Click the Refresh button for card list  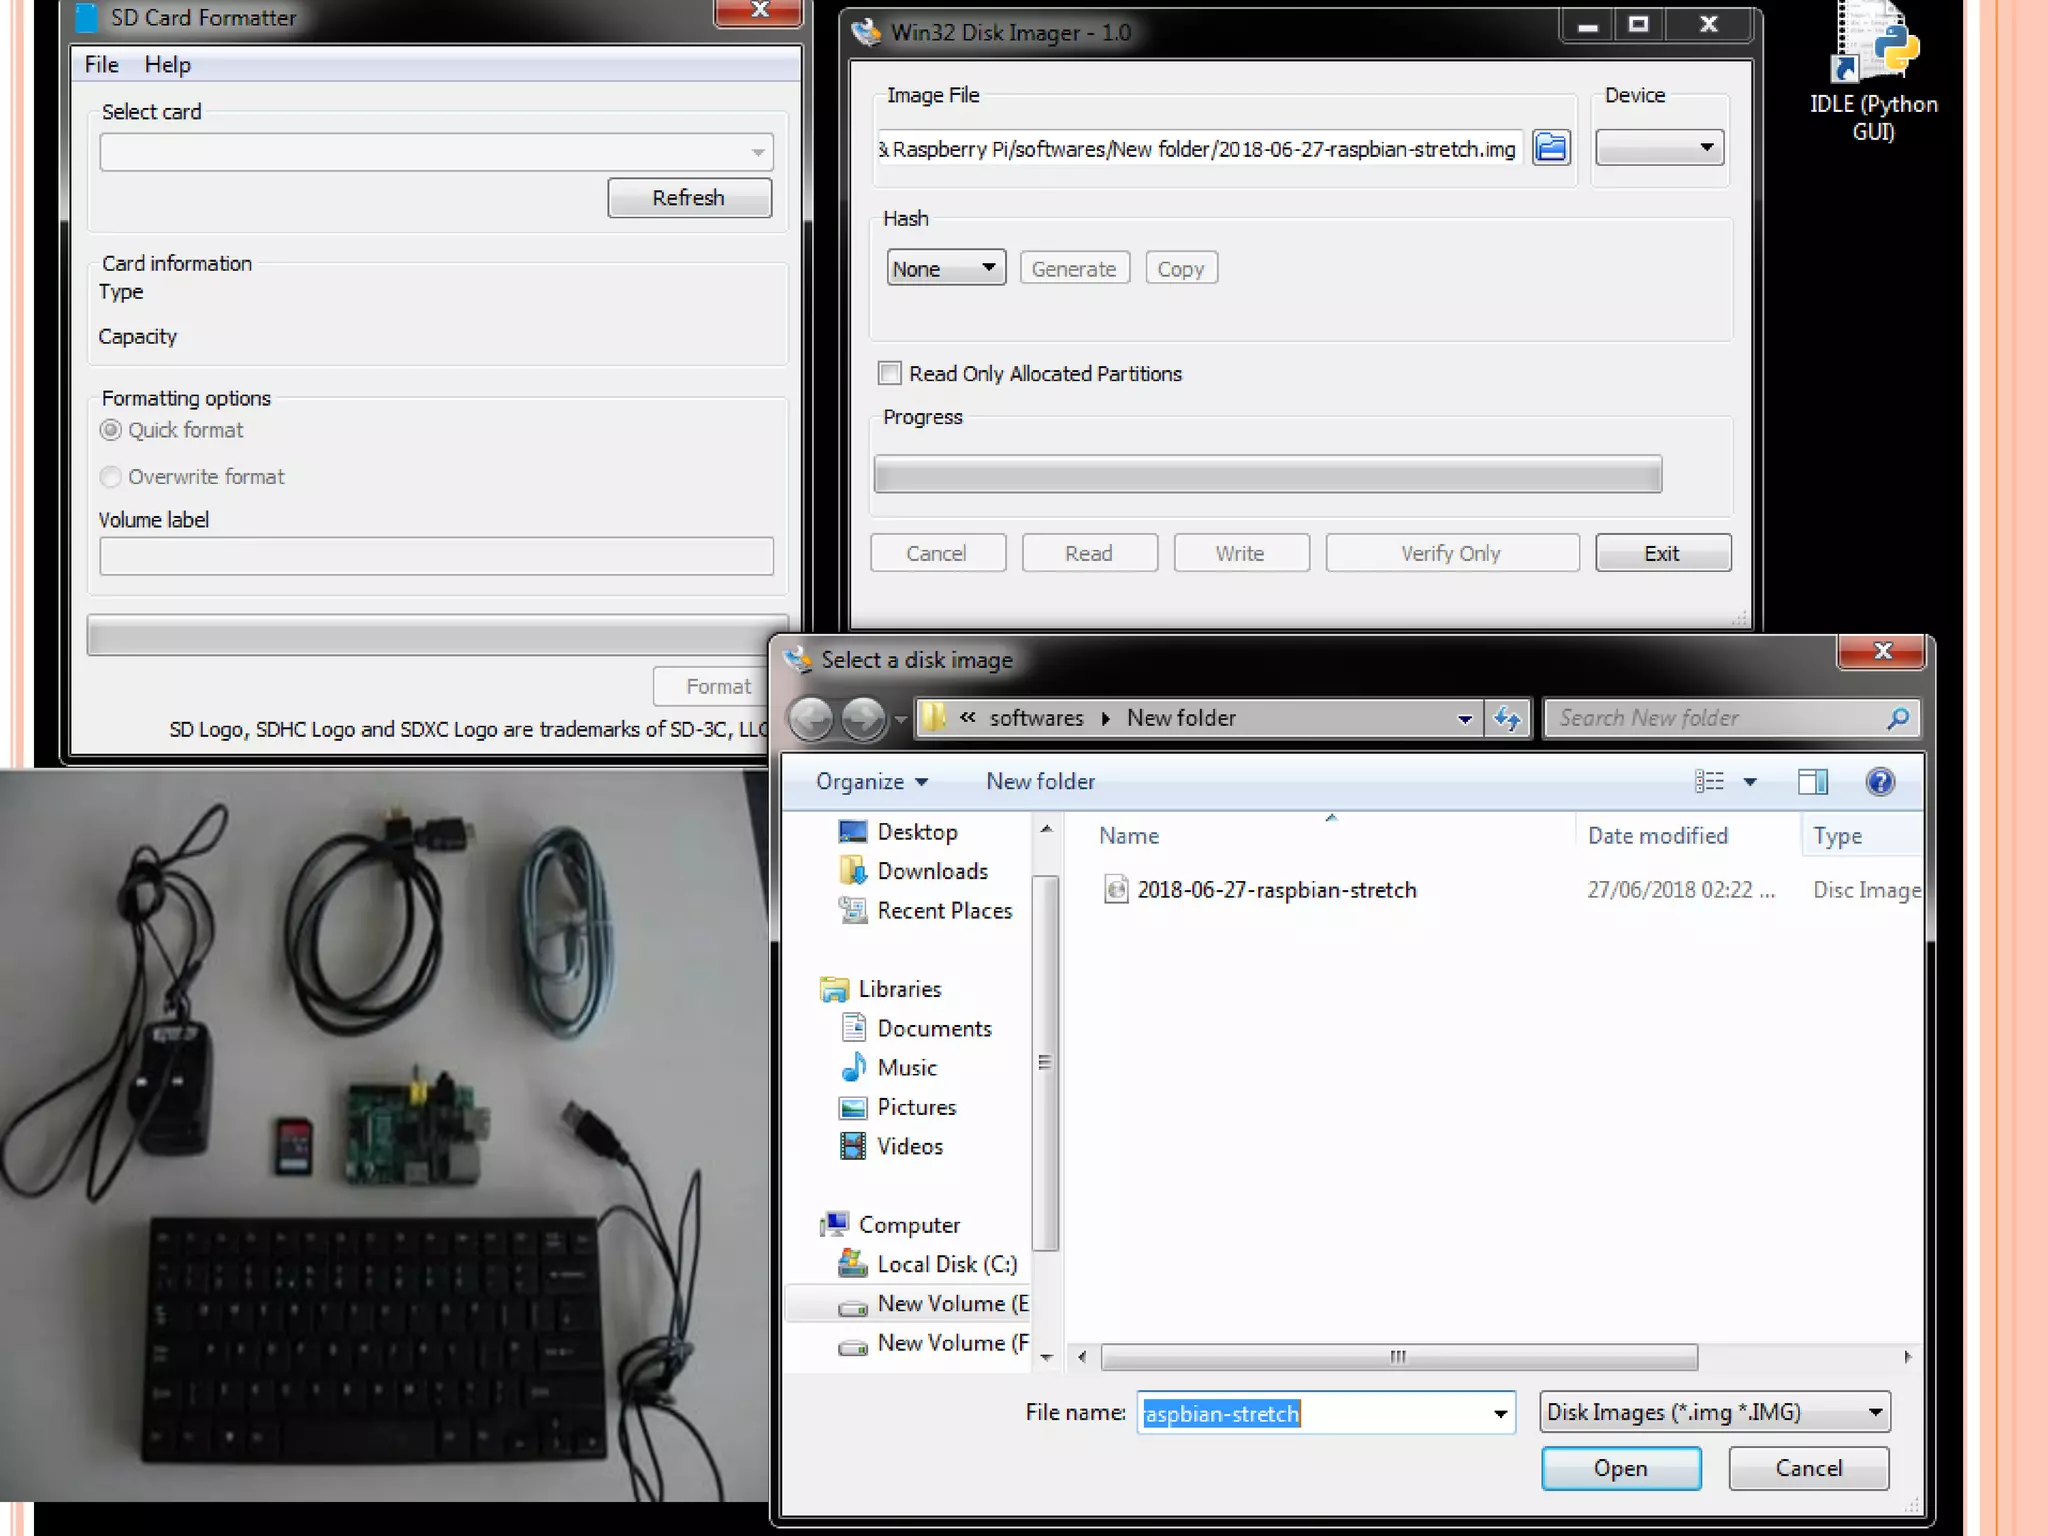(689, 197)
